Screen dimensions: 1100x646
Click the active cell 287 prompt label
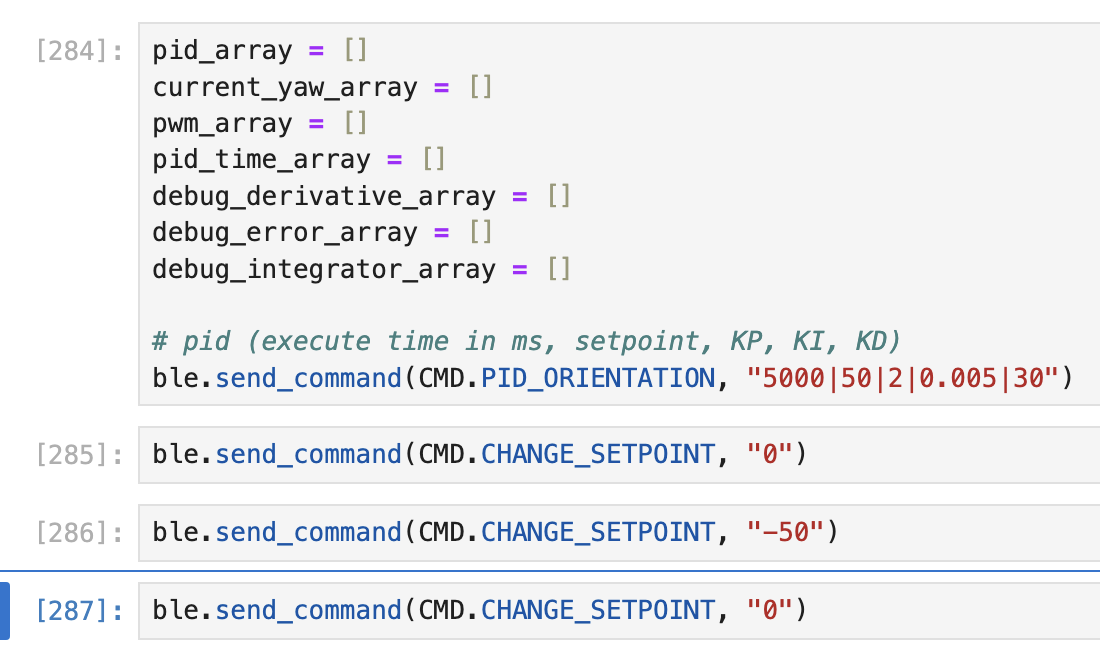point(79,611)
